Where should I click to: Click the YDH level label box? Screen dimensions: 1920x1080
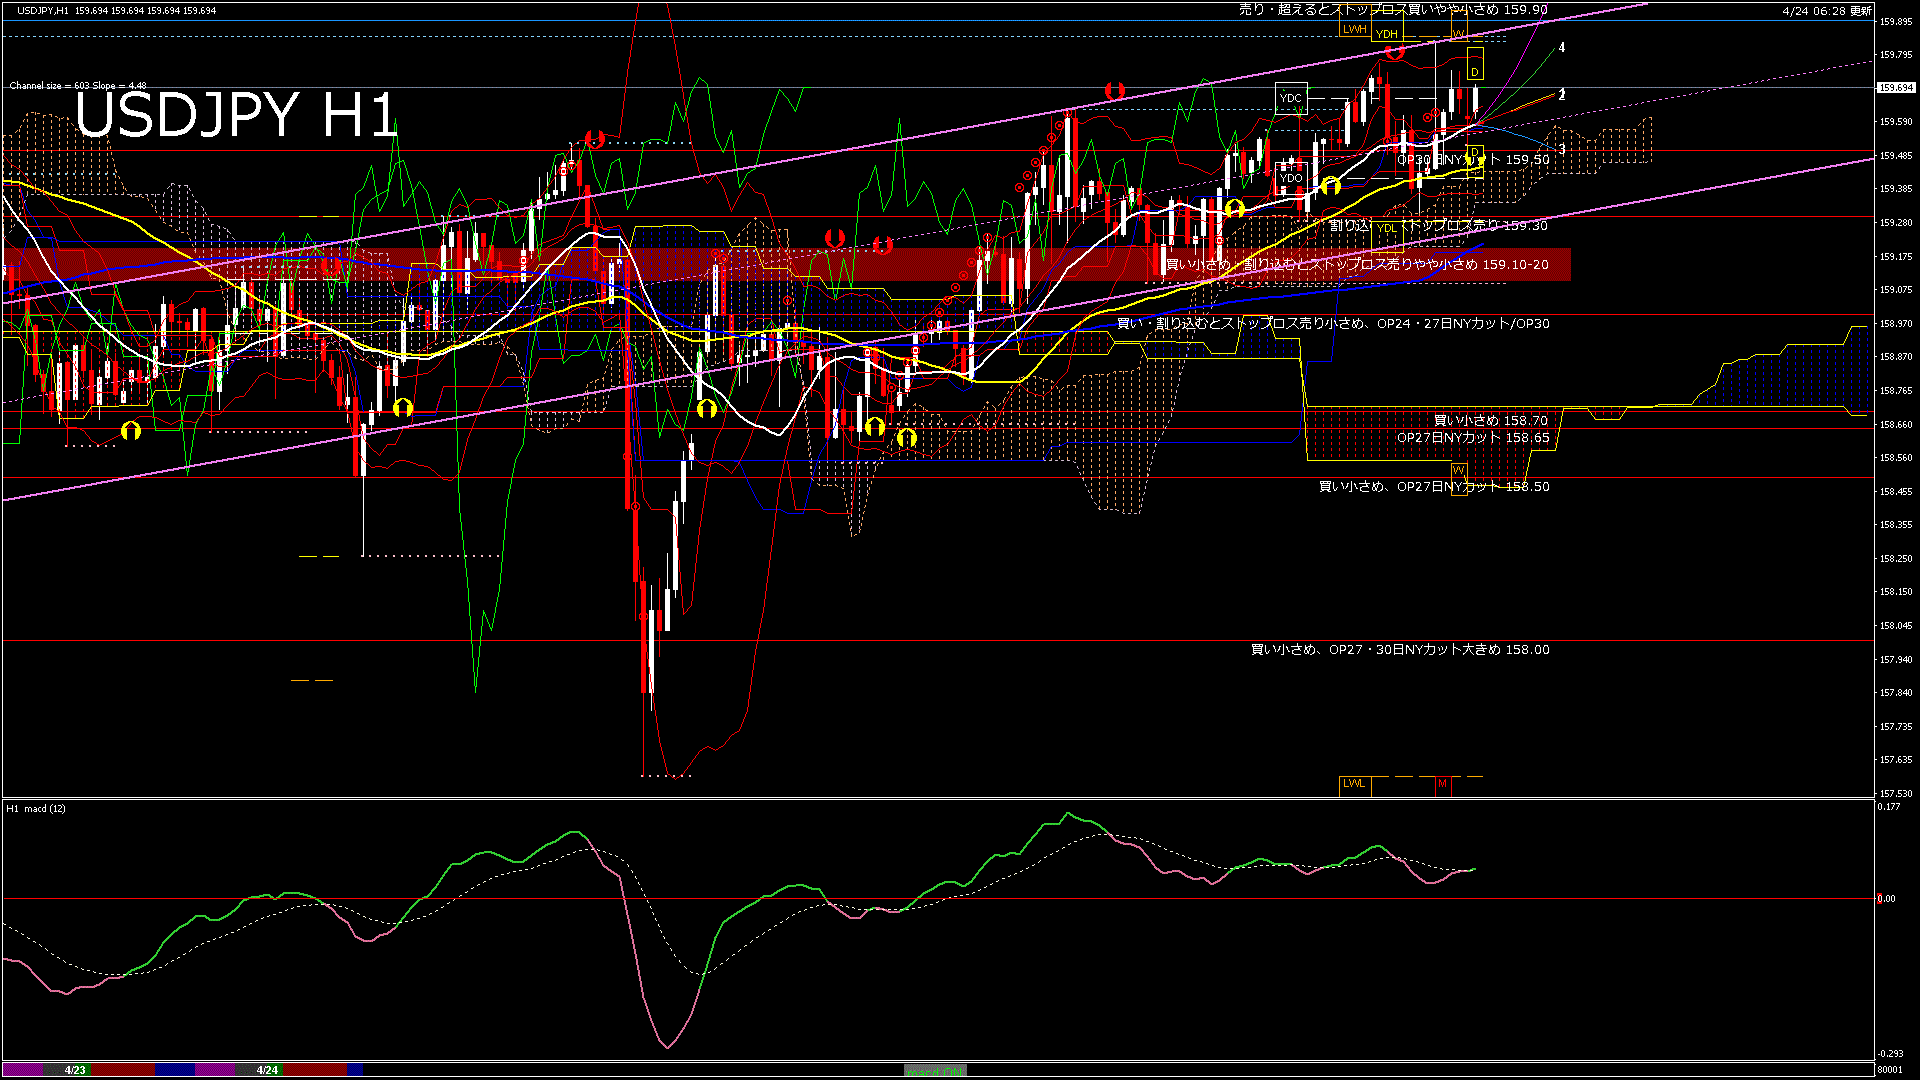pos(1387,34)
